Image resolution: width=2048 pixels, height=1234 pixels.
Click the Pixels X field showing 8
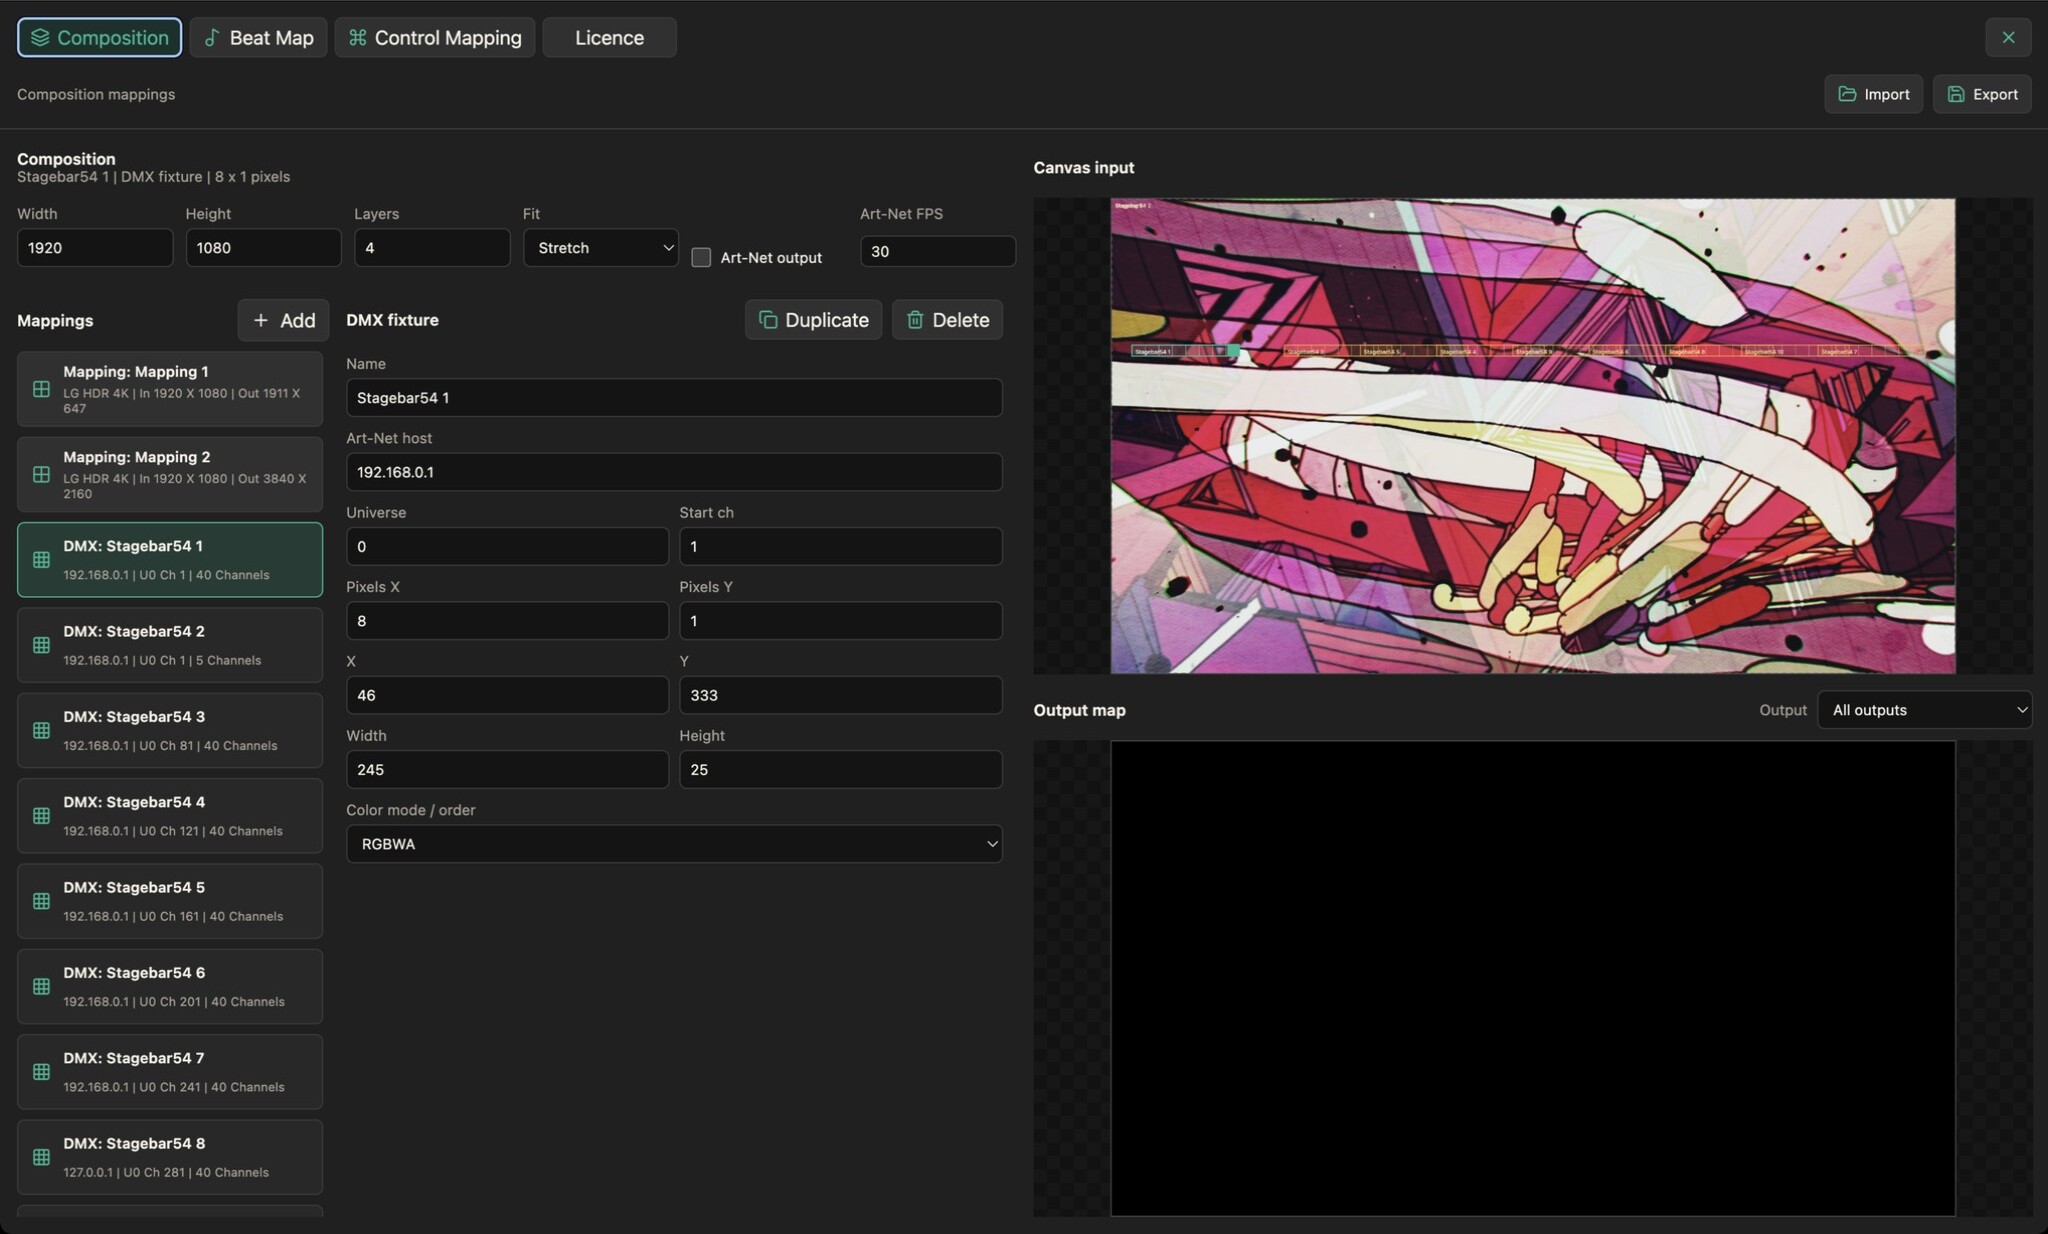pyautogui.click(x=507, y=621)
